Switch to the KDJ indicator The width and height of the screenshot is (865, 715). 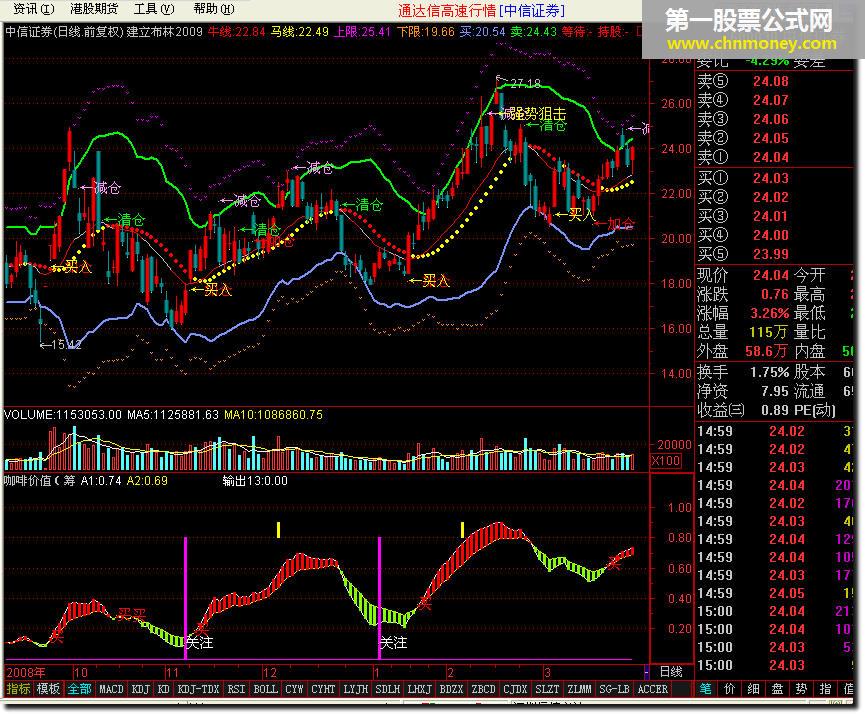coord(141,689)
